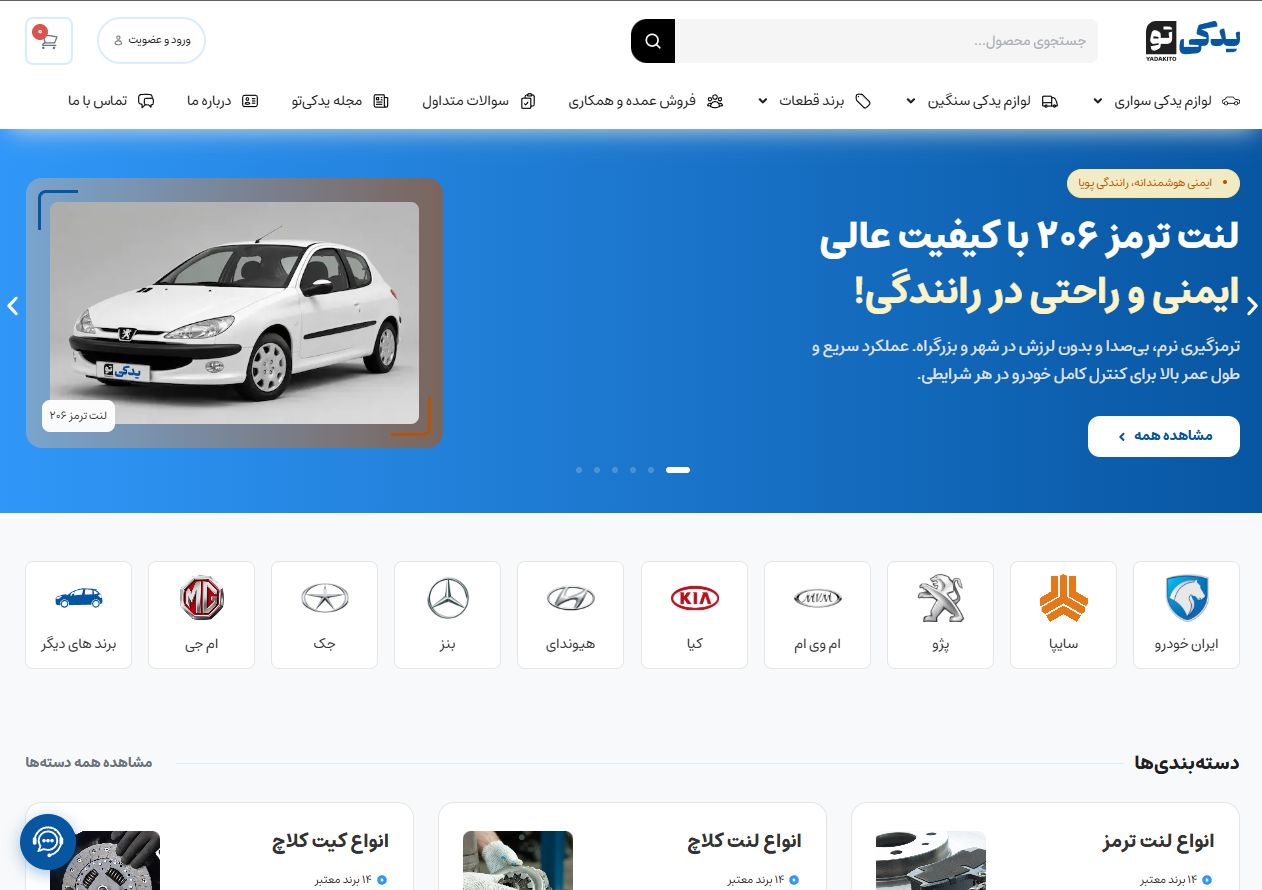1262x890 pixels.
Task: Select the MVM brand logo
Action: 817,599
